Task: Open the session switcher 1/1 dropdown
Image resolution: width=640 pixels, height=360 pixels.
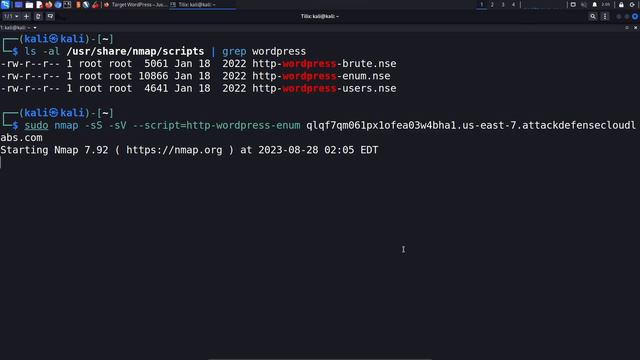Action: (x=11, y=16)
